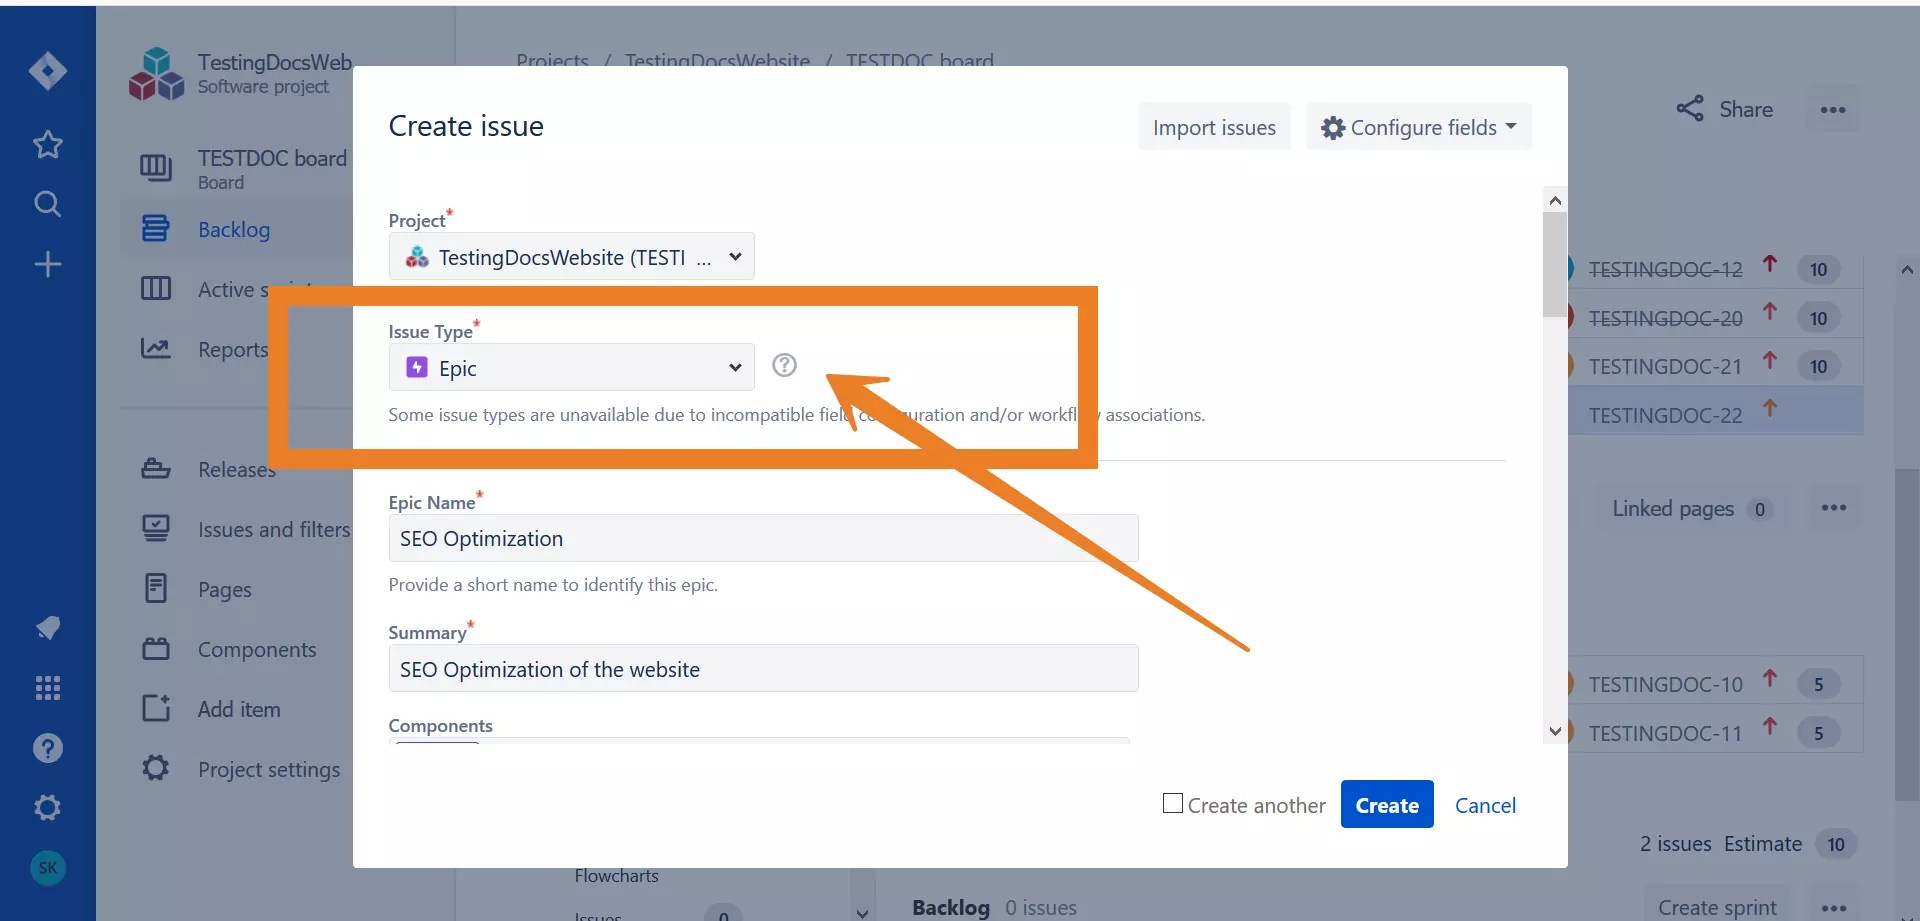Open the Issue Type dropdown showing Epic
Image resolution: width=1920 pixels, height=921 pixels.
(x=570, y=367)
